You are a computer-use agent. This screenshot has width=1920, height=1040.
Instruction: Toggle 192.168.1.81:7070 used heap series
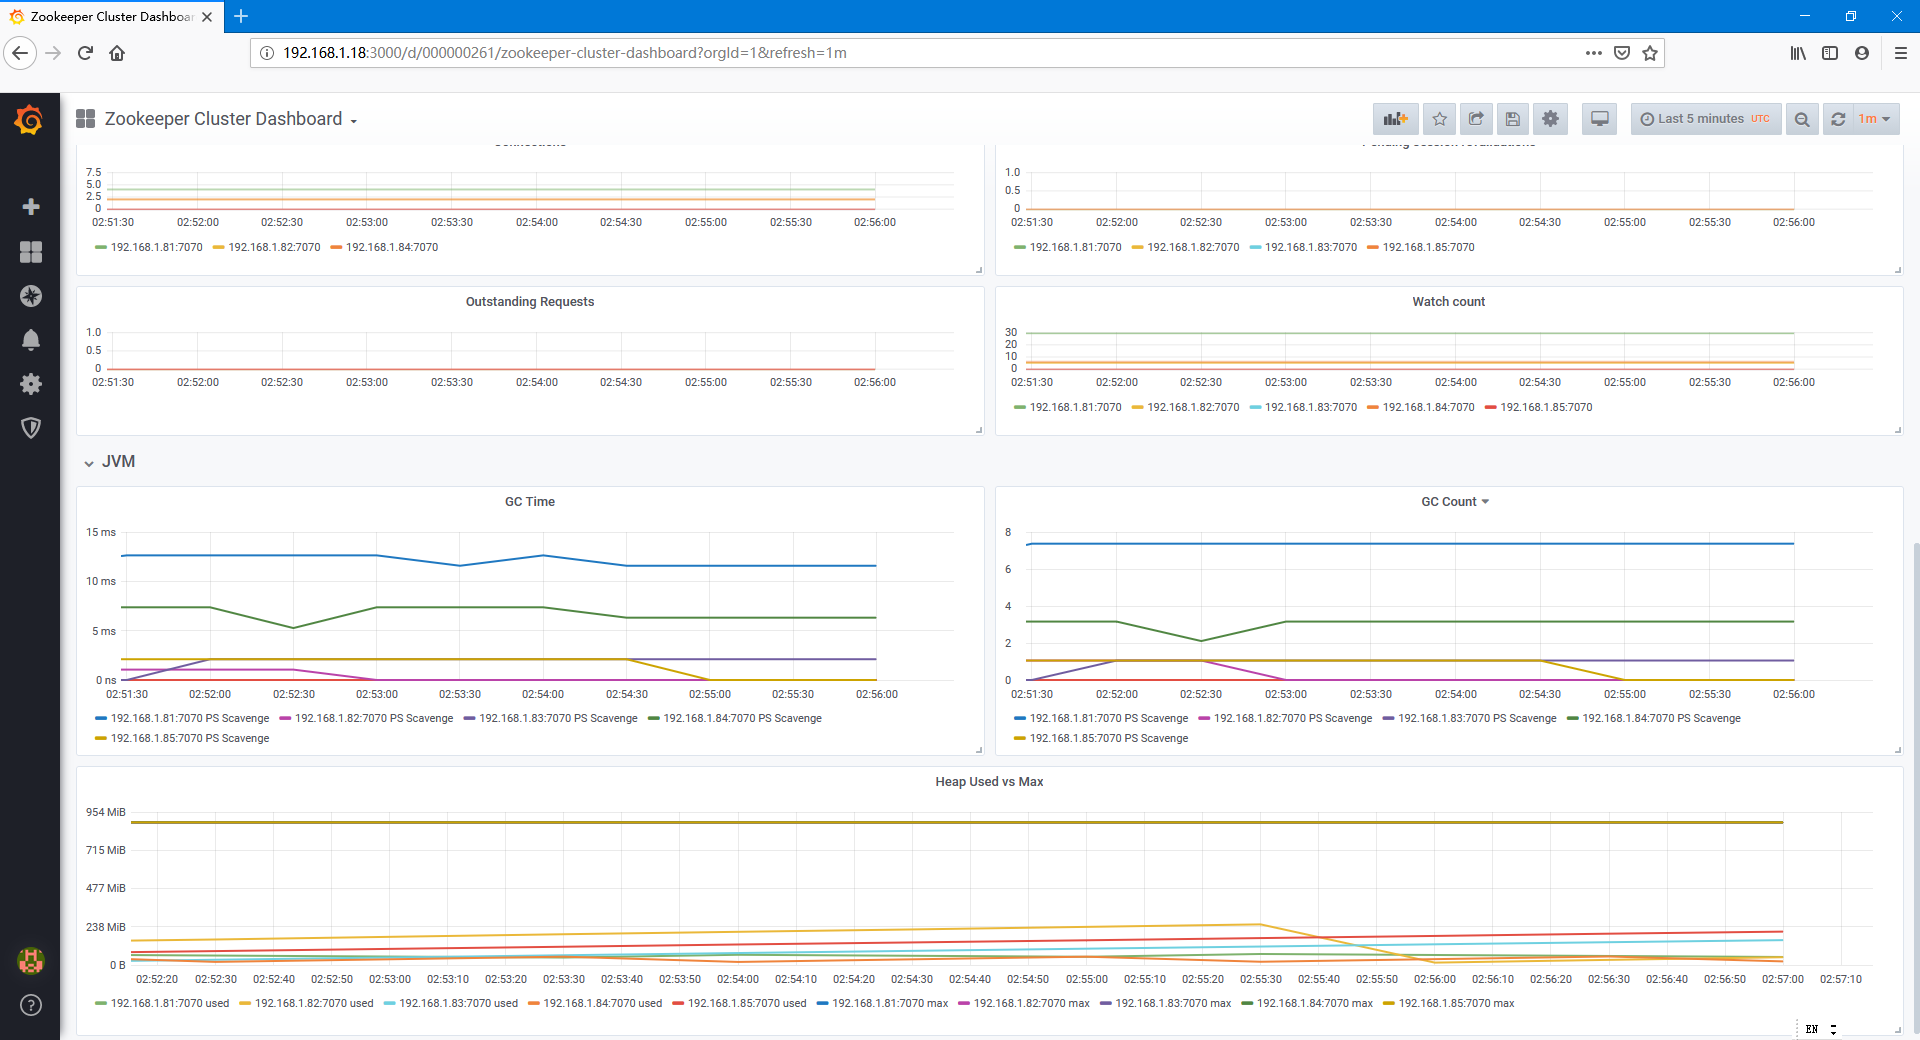point(170,1003)
